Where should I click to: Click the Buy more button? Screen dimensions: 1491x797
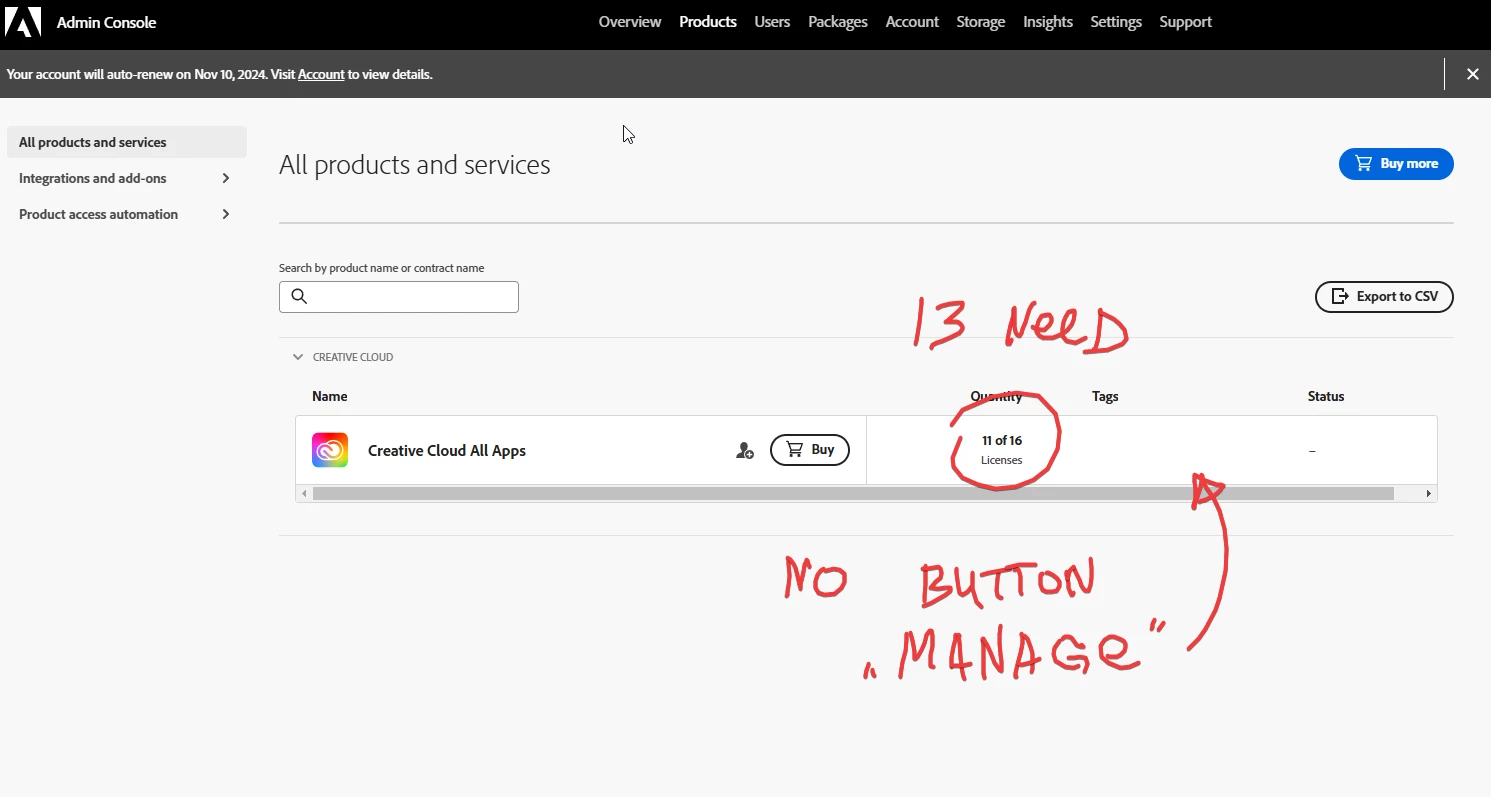[1396, 164]
